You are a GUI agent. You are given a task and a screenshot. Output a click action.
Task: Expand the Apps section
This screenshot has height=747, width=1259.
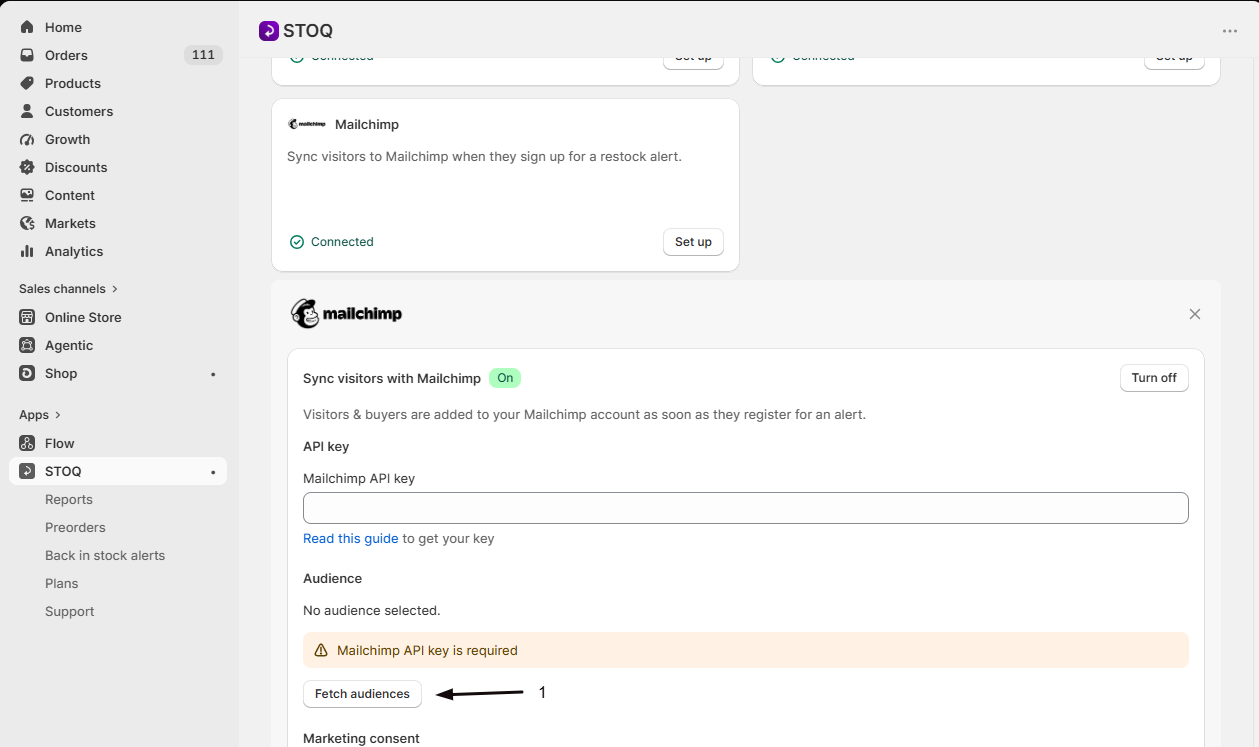40,415
